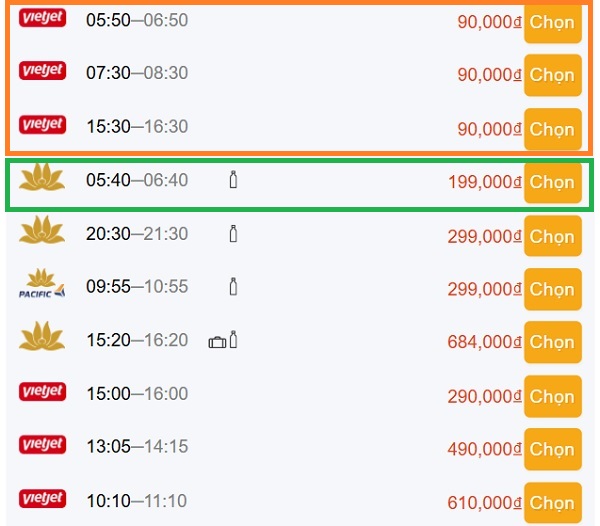The image size is (600, 526).
Task: Click Pacific Airlines logo for 09:55 flight
Action: [42, 285]
